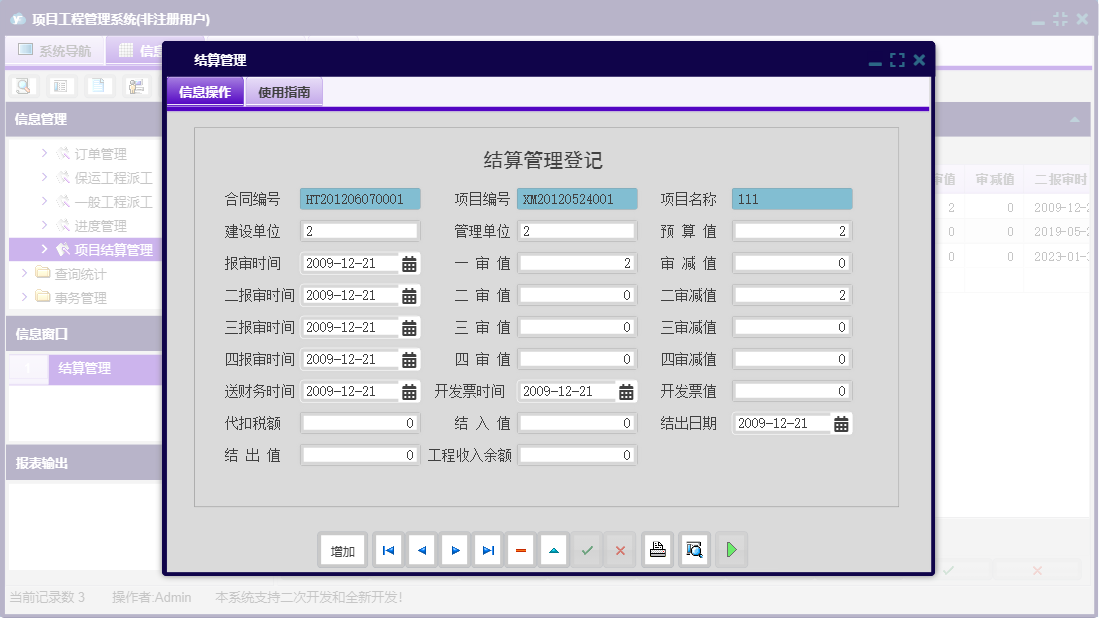Open print preview with the magnifier-document icon

(694, 549)
